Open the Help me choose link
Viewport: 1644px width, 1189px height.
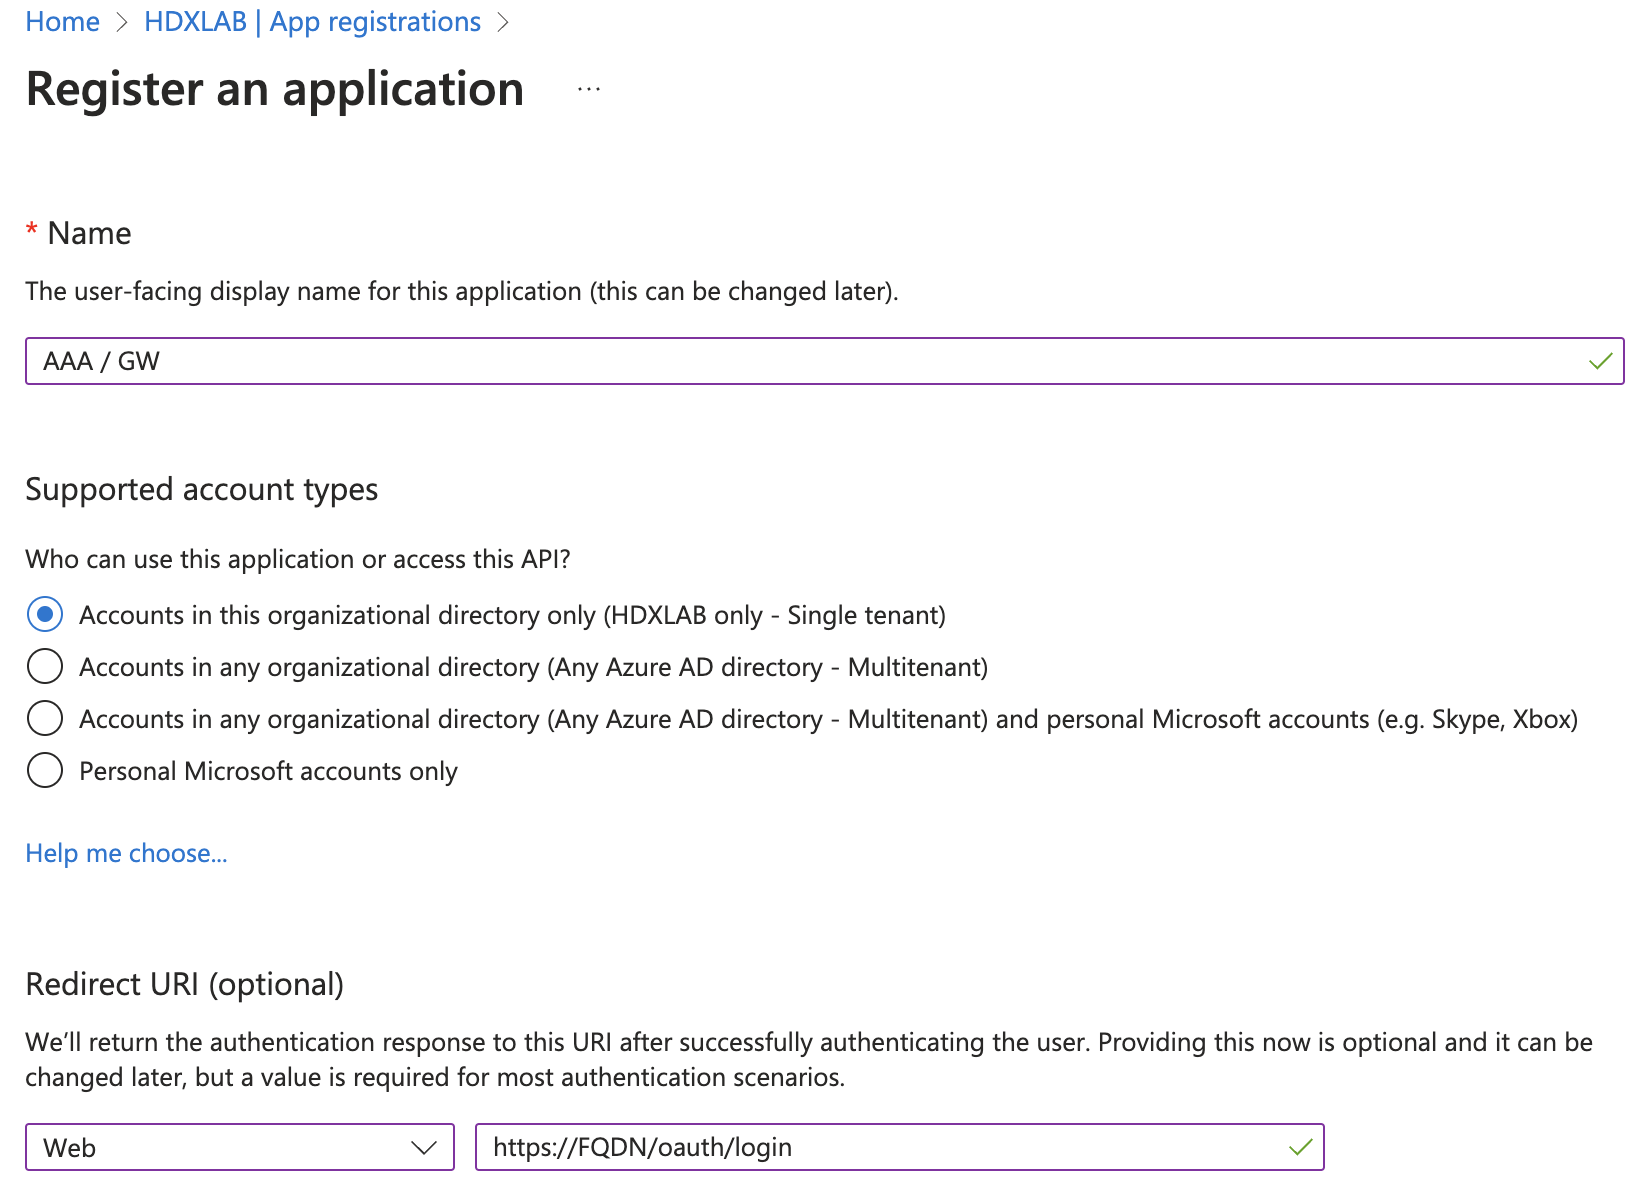click(126, 853)
